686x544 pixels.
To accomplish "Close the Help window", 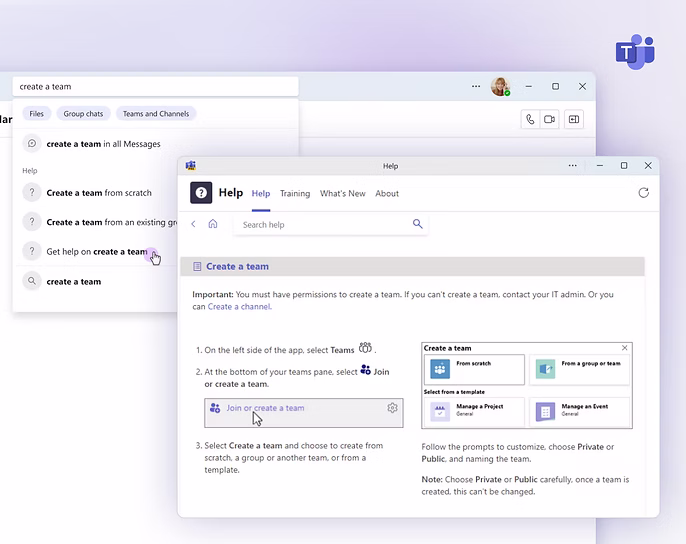I will click(648, 165).
